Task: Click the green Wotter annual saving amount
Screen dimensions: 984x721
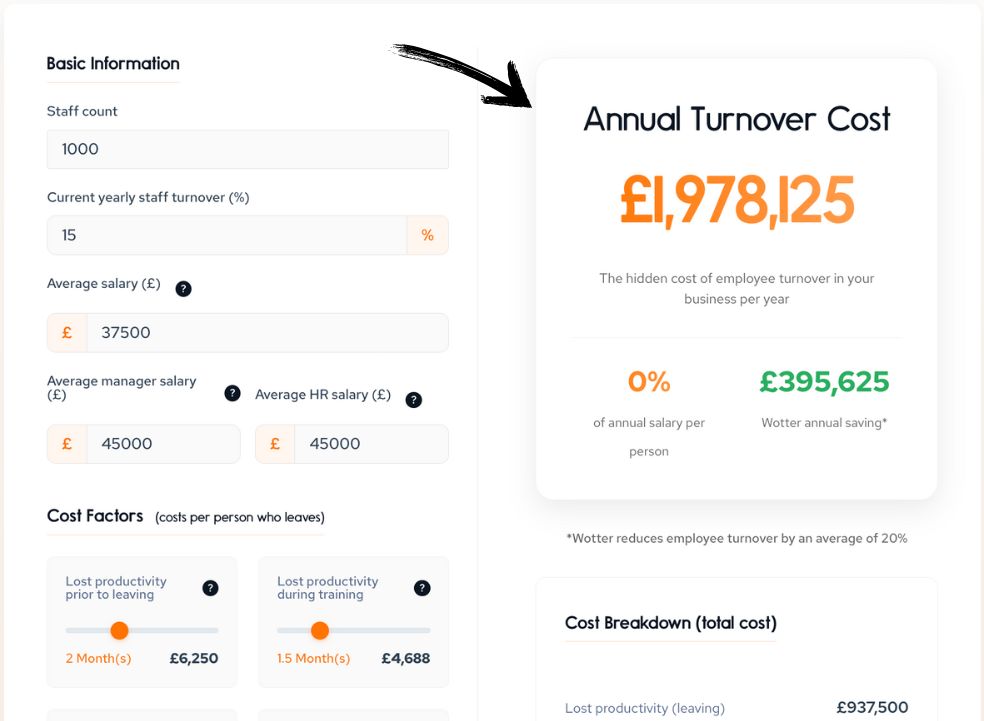Action: coord(824,383)
